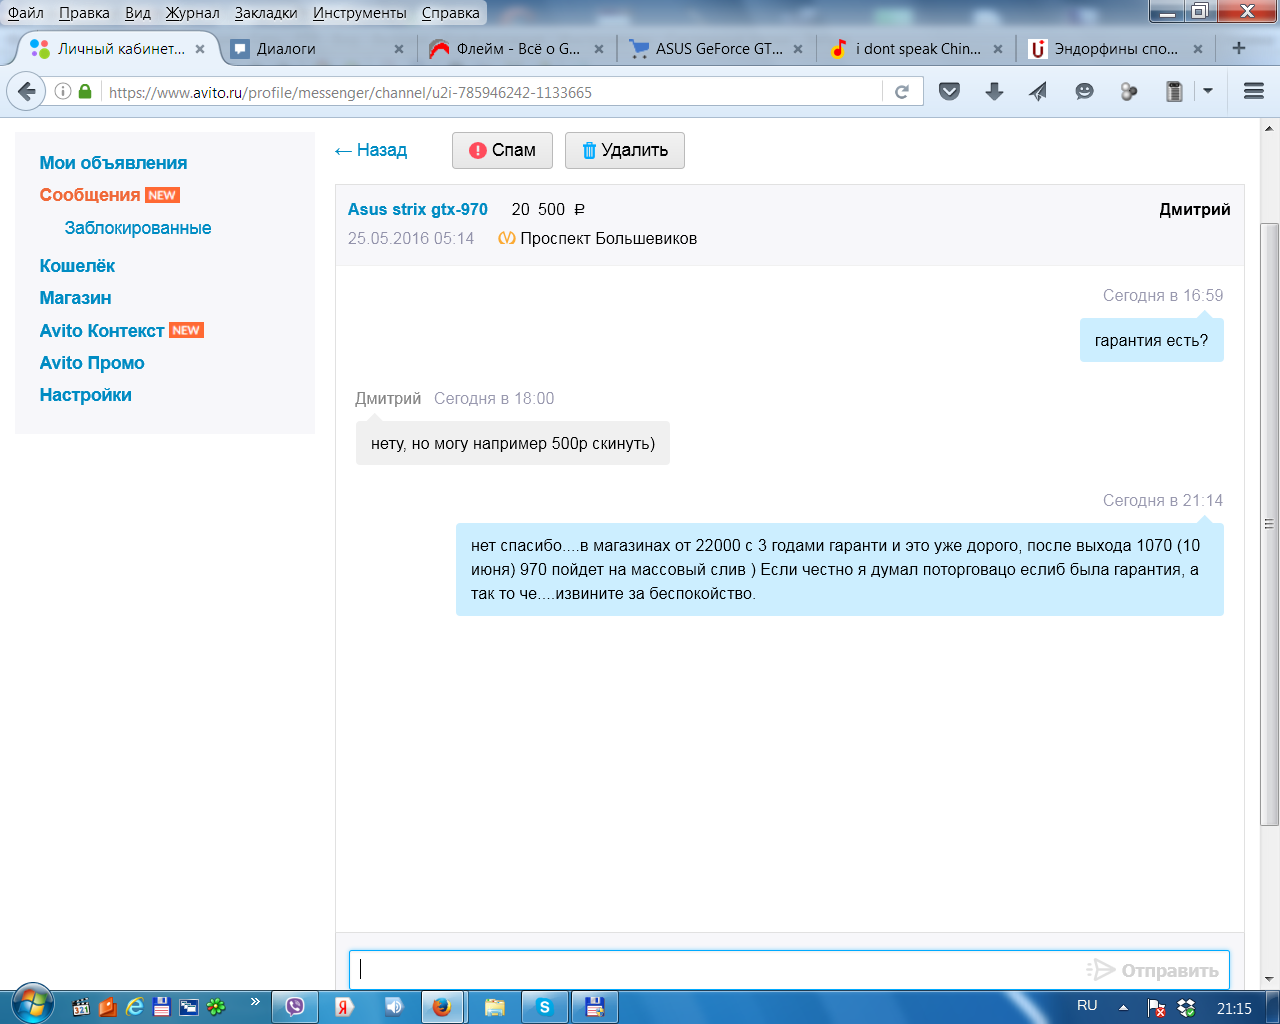Click the Отправить send button
The width and height of the screenshot is (1280, 1024).
(x=1153, y=970)
